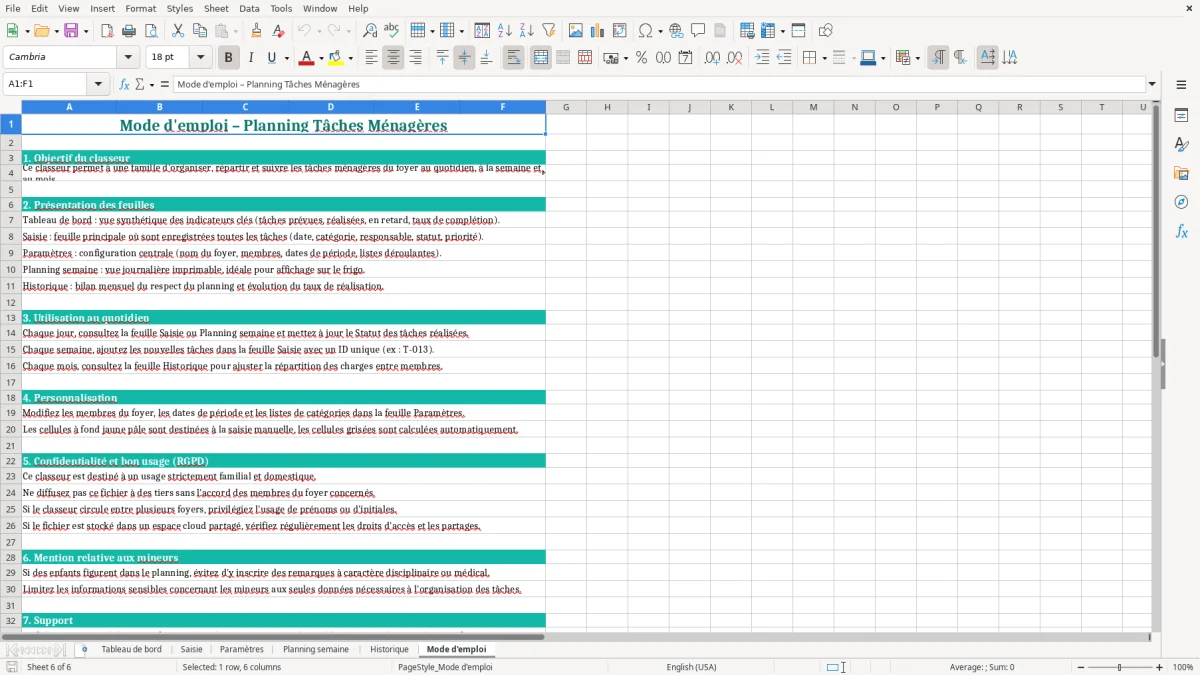Enable AutoFilter with the funnel icon
The image size is (1200, 675).
[549, 31]
